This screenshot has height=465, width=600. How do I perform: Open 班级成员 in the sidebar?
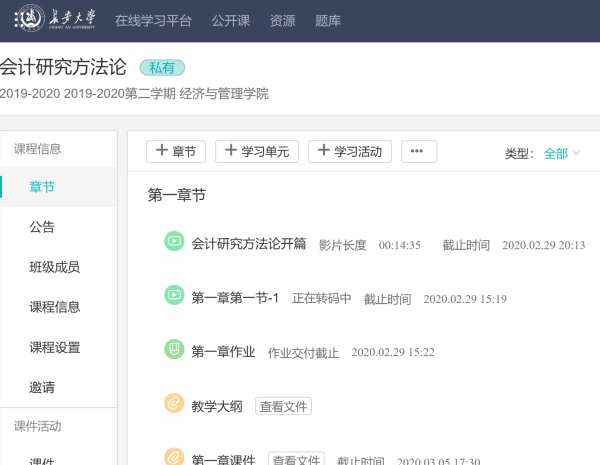tap(55, 267)
